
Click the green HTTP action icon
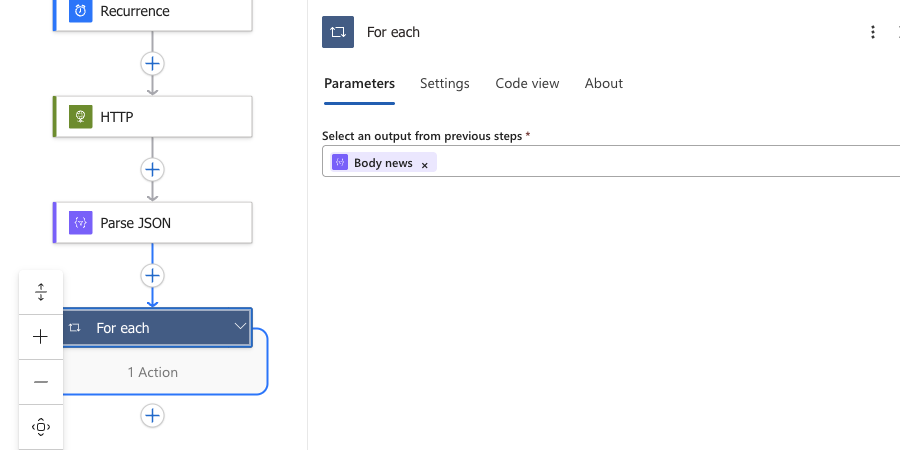click(80, 117)
